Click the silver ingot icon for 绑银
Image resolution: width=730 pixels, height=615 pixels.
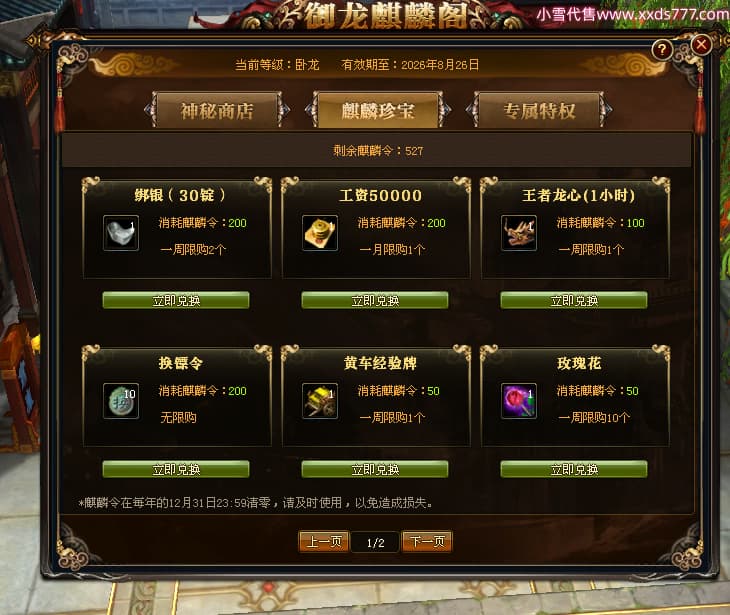pyautogui.click(x=121, y=233)
